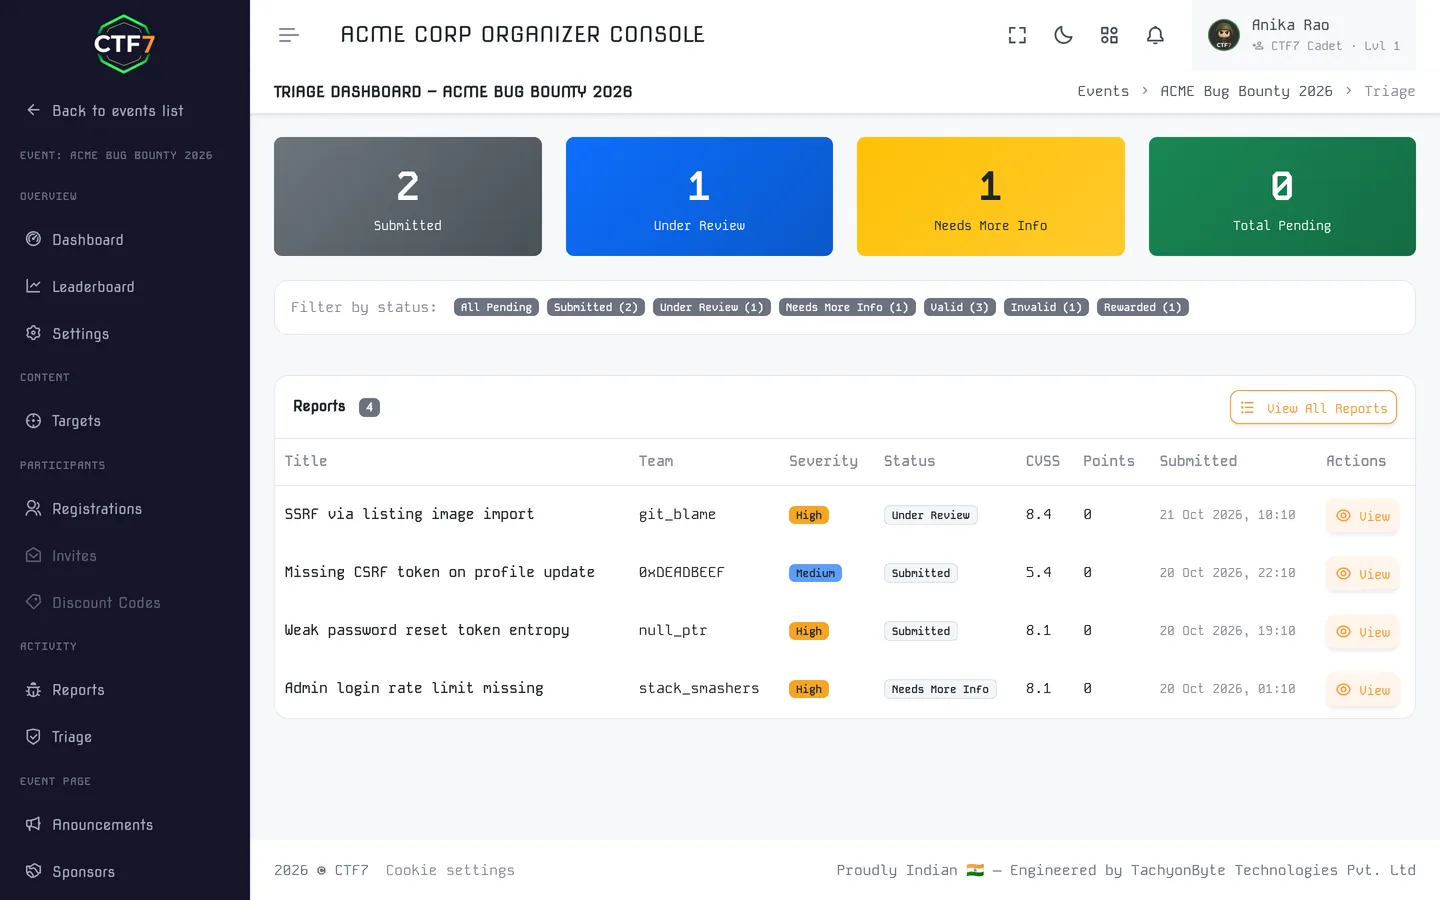Viewport: 1440px width, 900px height.
Task: Enter fullscreen mode via expand icon
Action: click(1017, 35)
